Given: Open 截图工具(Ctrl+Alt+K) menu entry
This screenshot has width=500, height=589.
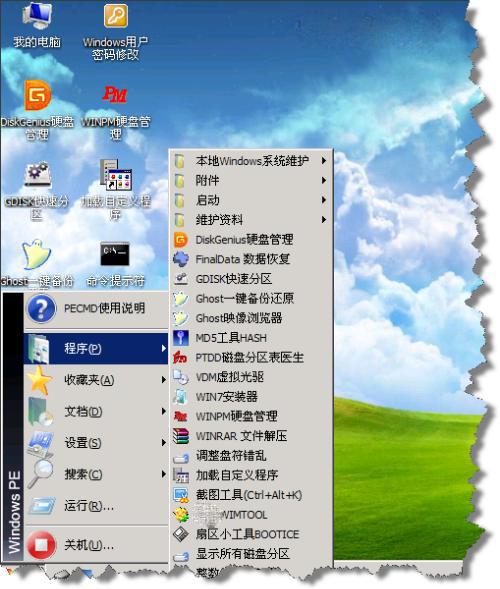Looking at the screenshot, I should click(251, 495).
